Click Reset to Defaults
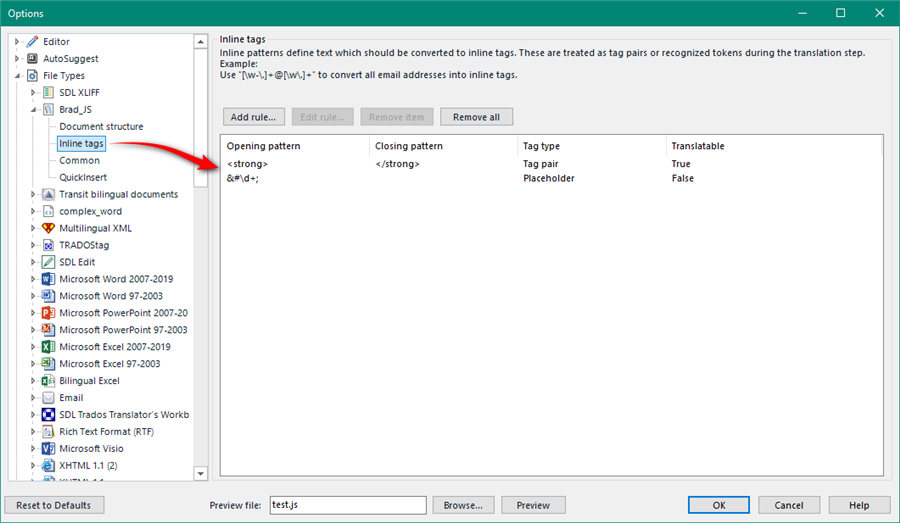Viewport: 900px width, 523px height. click(x=54, y=505)
